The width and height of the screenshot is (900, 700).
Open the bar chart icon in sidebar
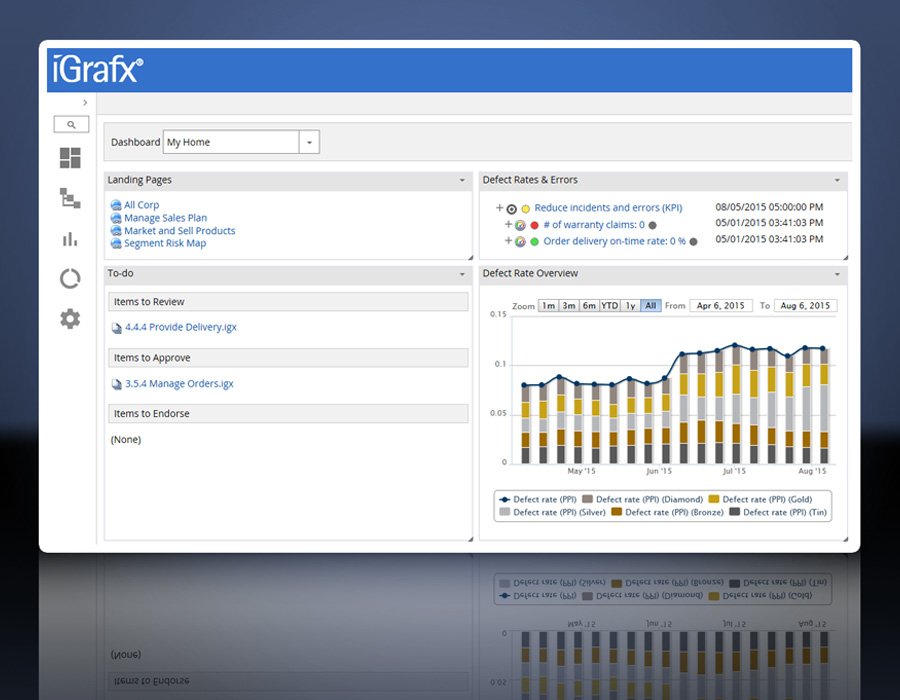70,239
